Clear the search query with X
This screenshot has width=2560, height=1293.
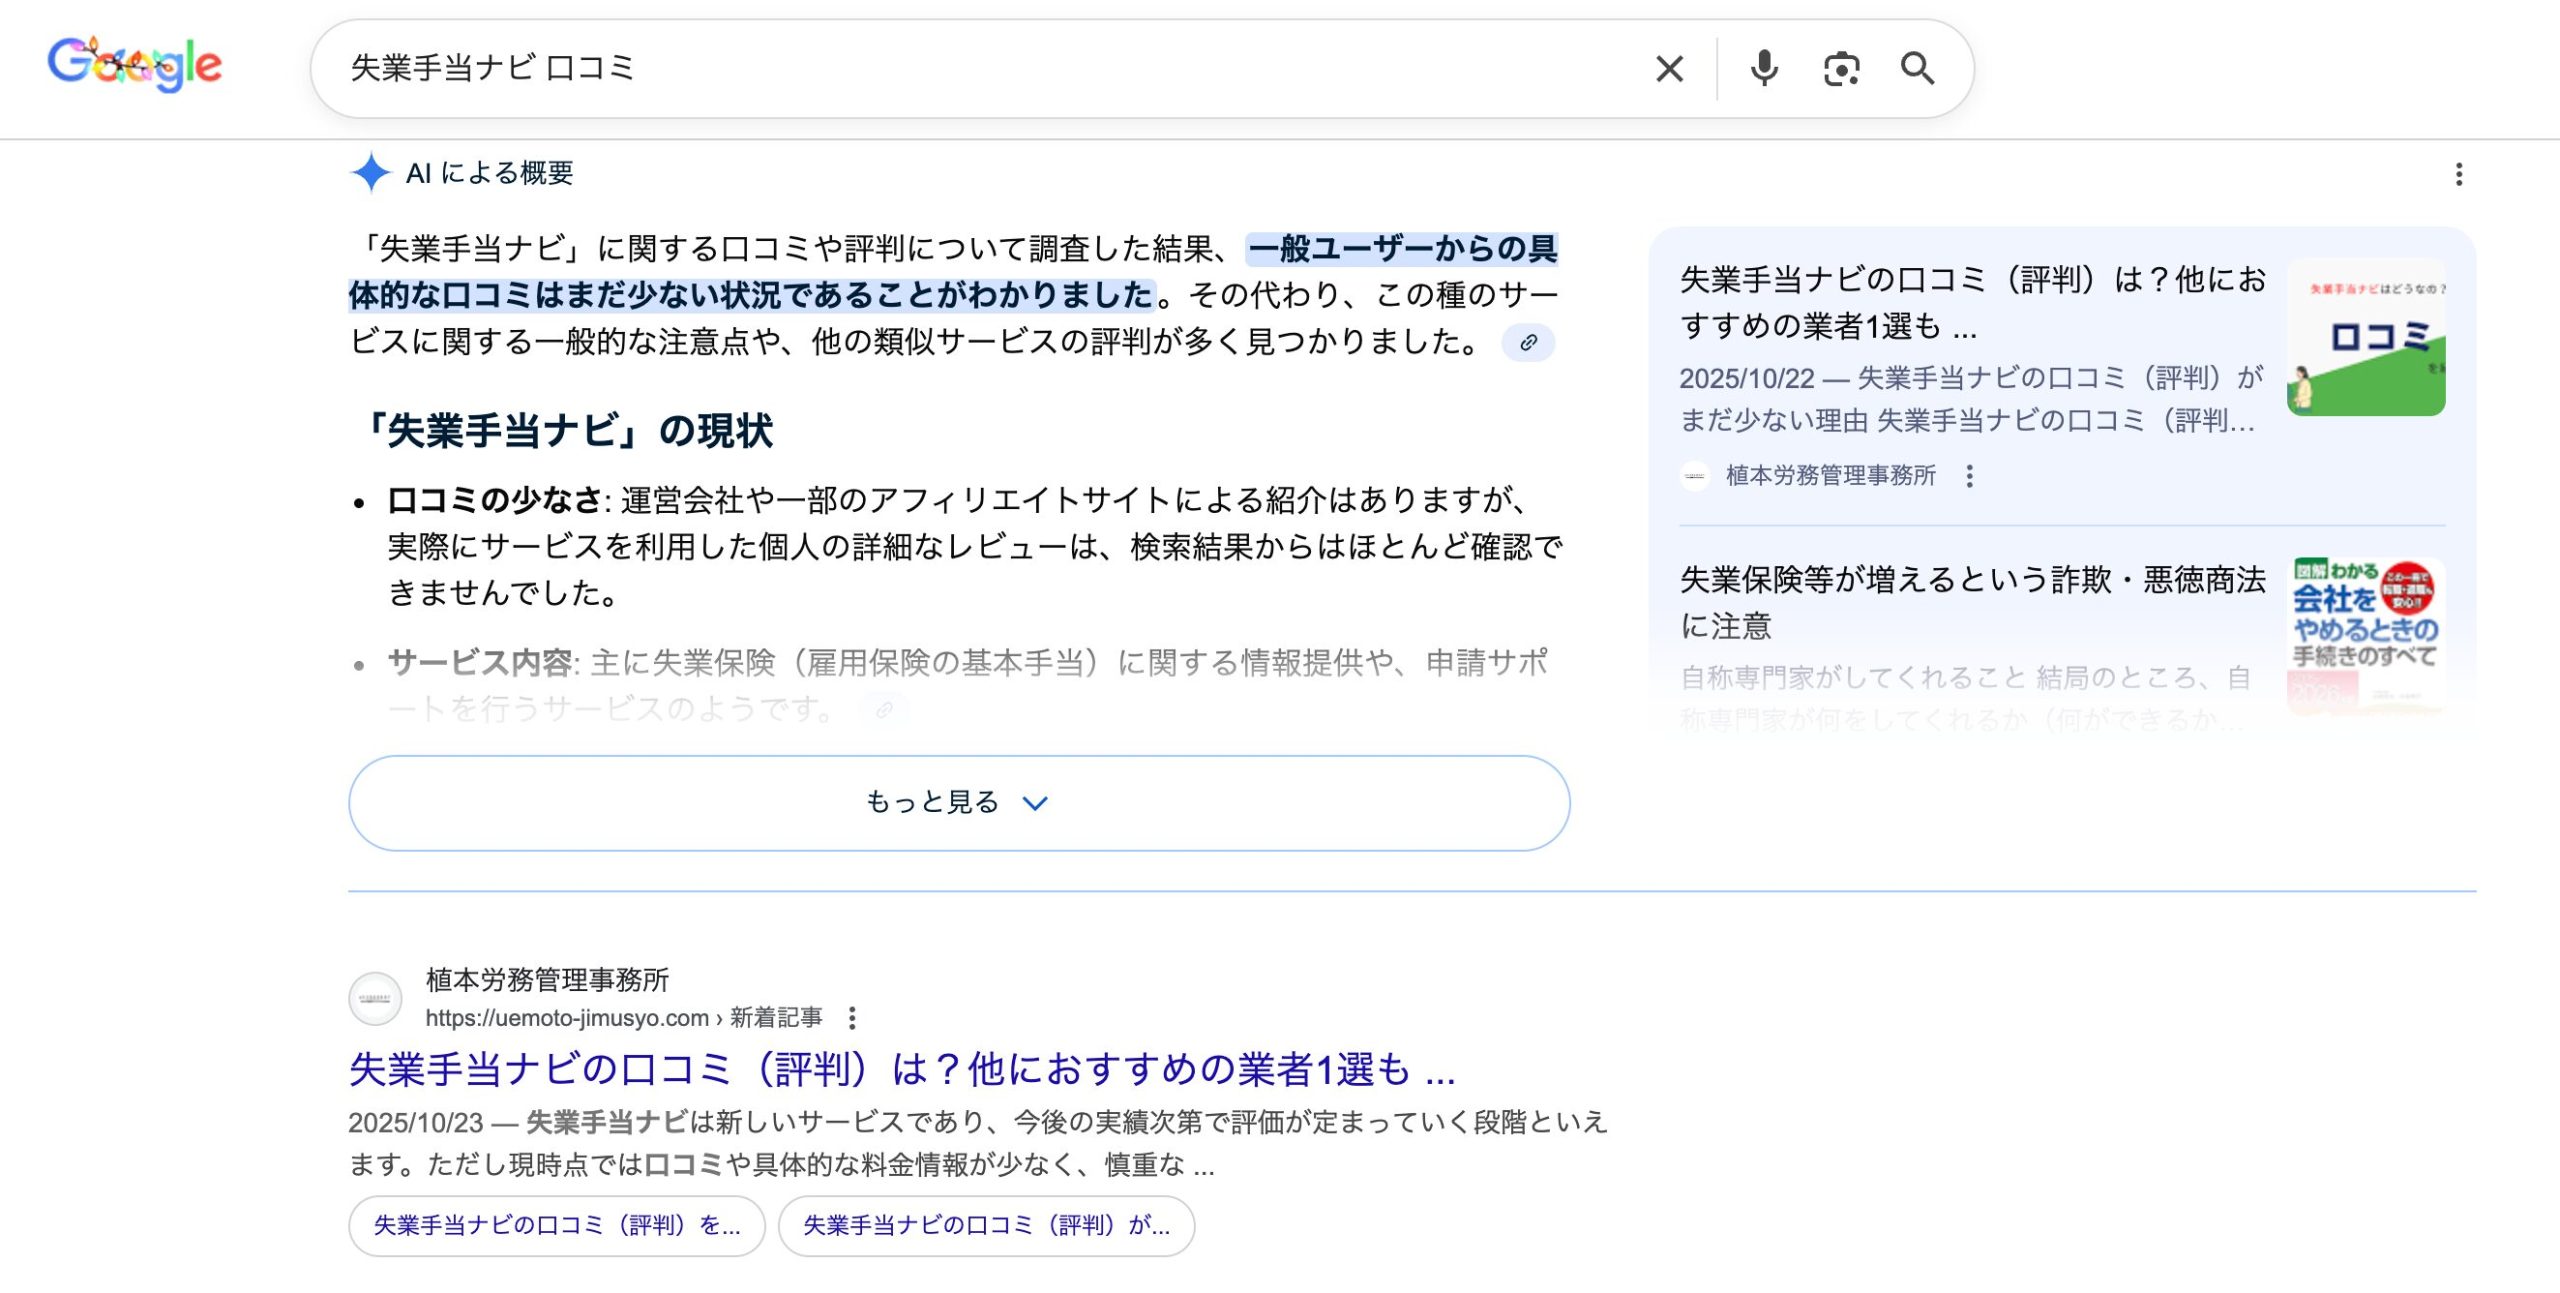[x=1669, y=69]
